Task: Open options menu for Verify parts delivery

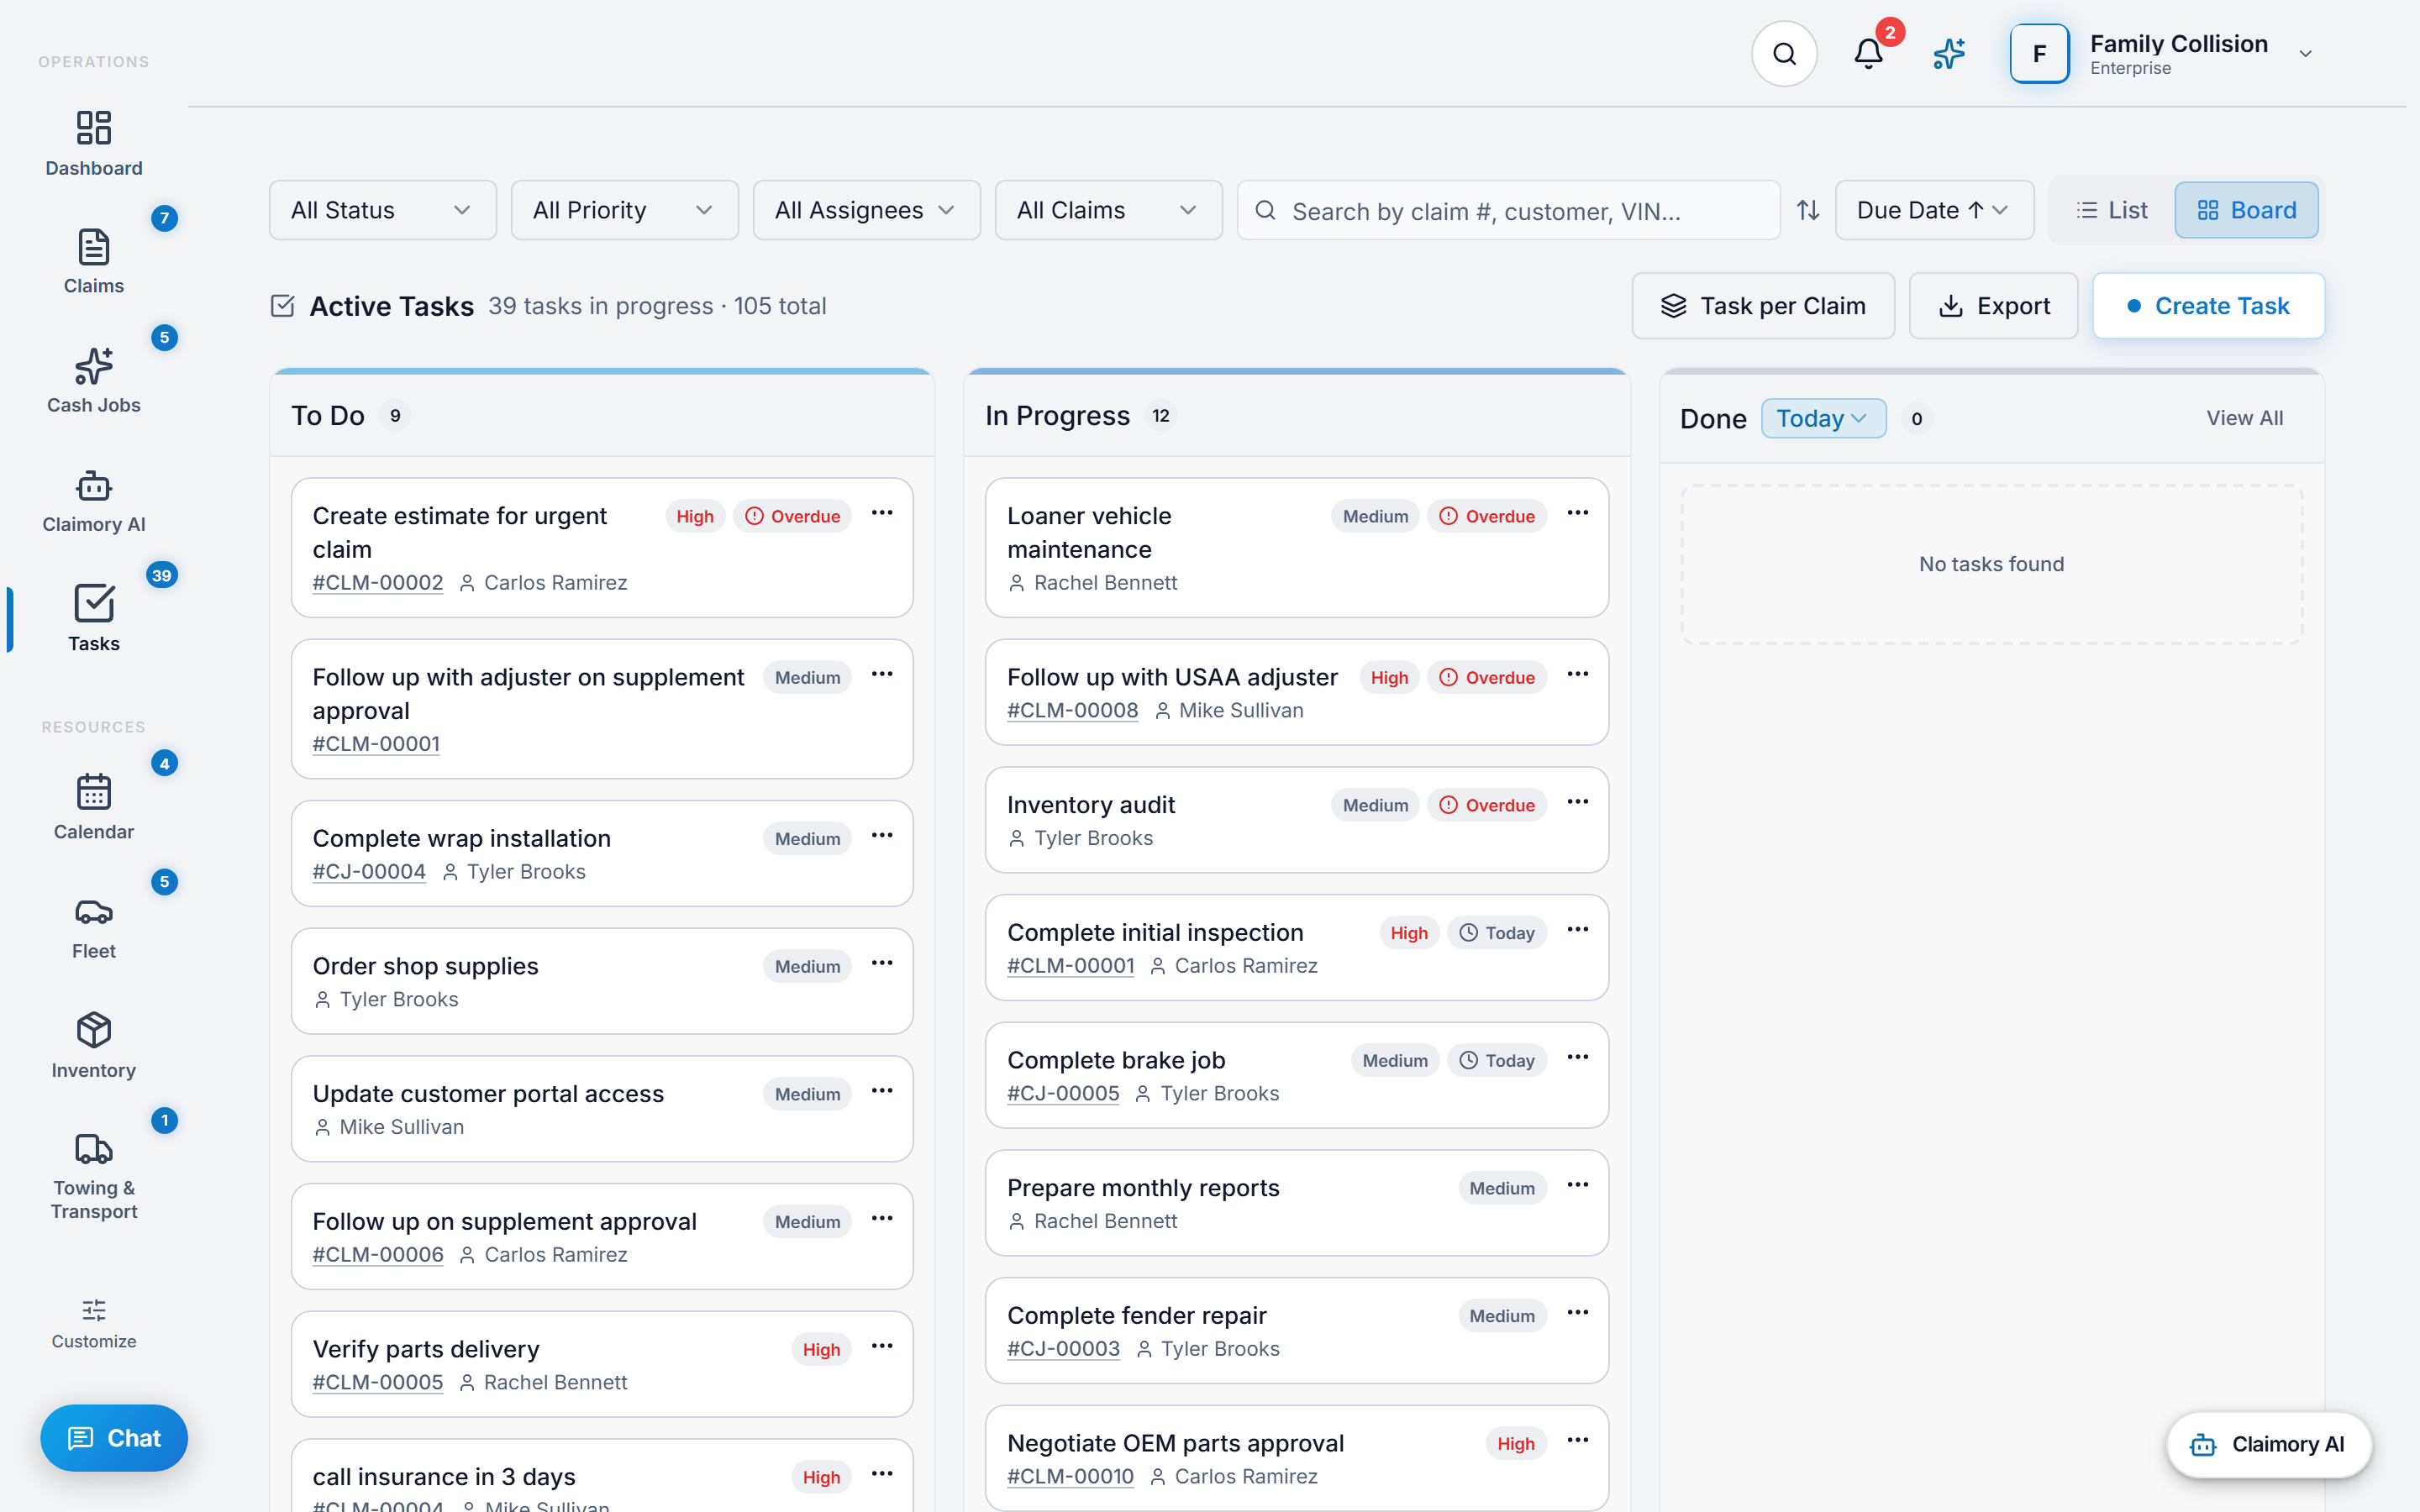Action: (x=882, y=1346)
